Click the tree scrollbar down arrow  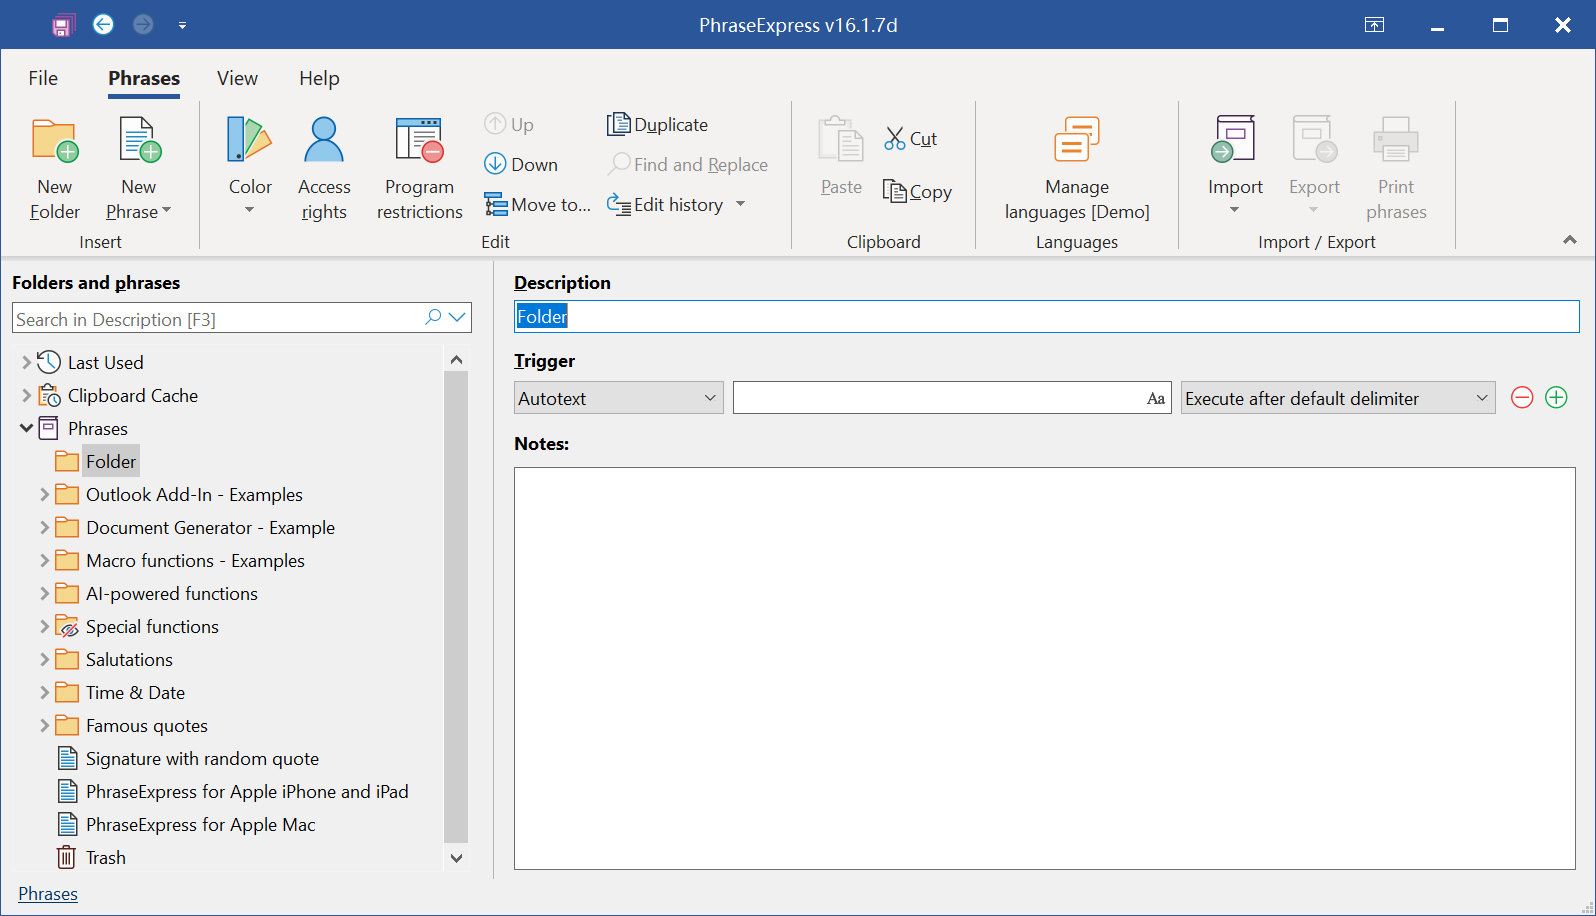point(456,858)
